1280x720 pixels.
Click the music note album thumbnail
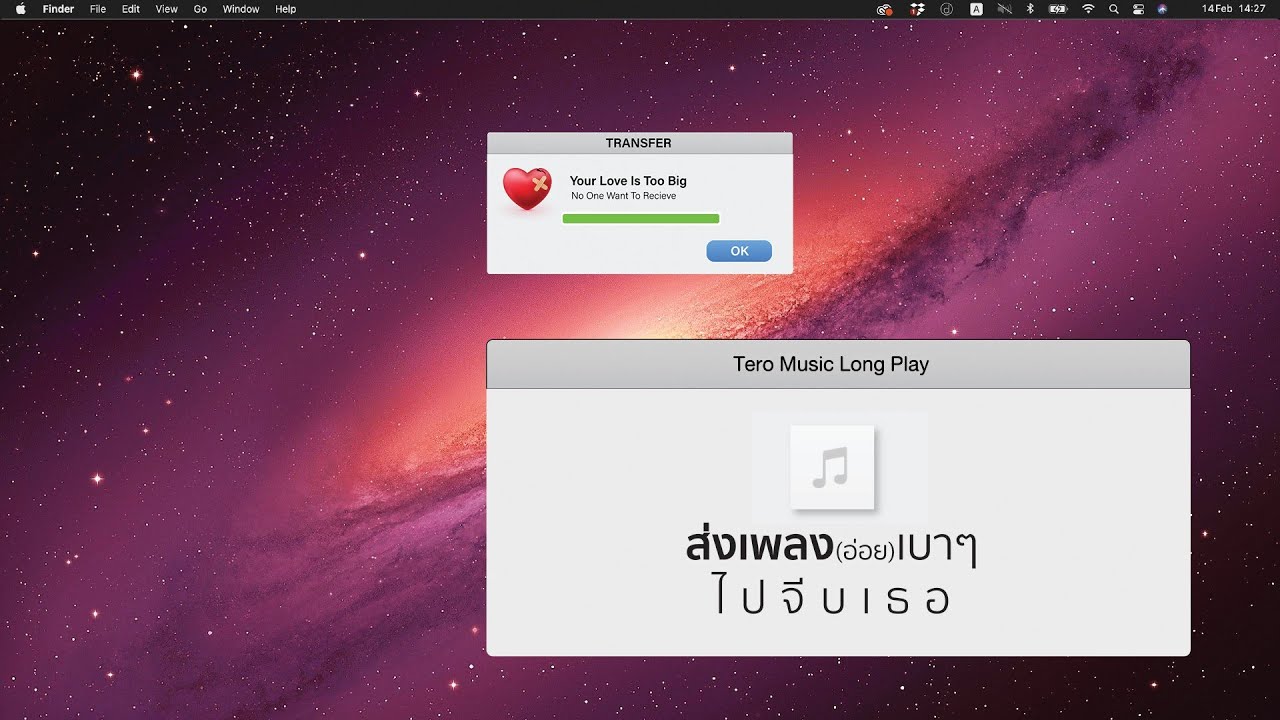[x=832, y=467]
